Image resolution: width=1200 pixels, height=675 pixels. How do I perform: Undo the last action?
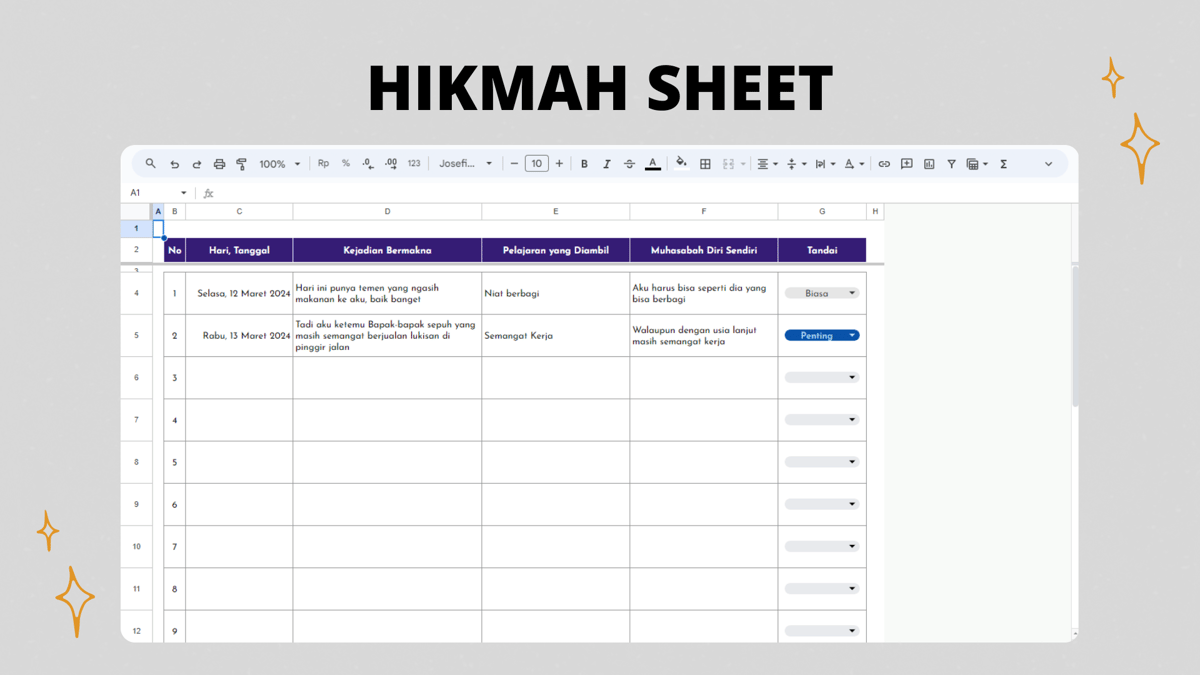[x=174, y=164]
